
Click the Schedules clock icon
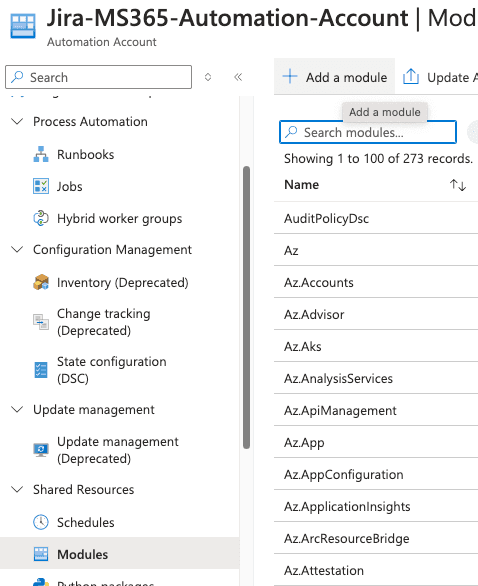pyautogui.click(x=41, y=522)
